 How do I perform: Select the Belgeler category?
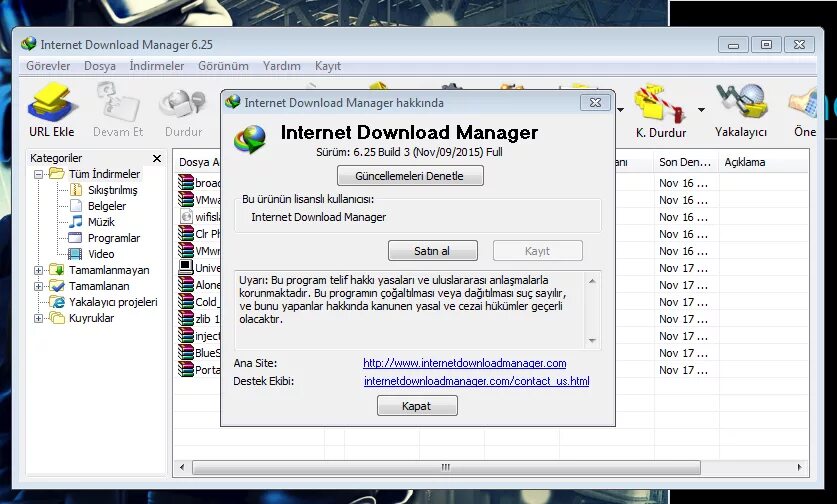tap(107, 206)
